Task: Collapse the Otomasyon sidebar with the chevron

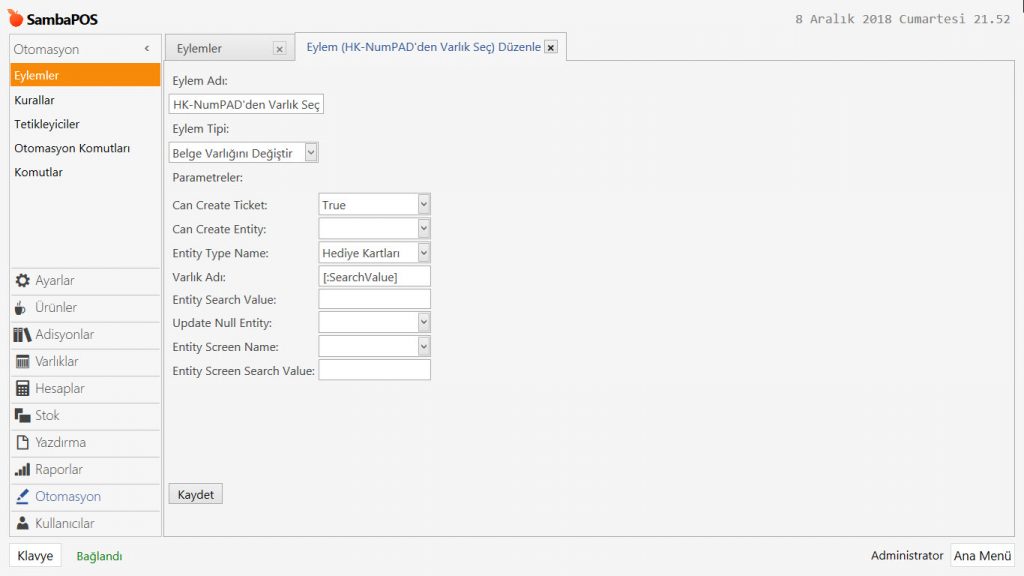Action: click(147, 49)
